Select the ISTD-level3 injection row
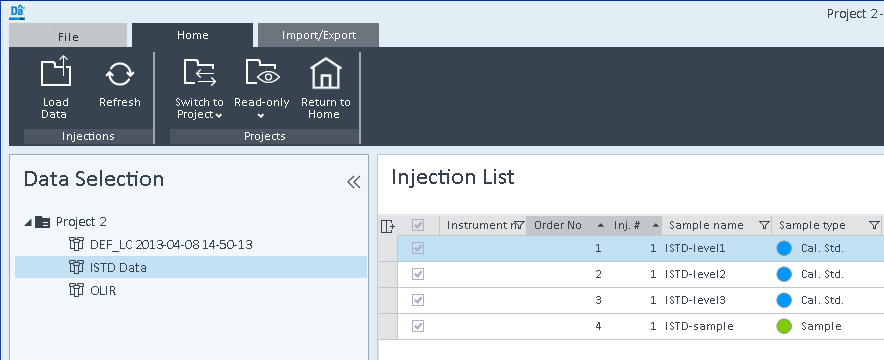 [x=630, y=300]
